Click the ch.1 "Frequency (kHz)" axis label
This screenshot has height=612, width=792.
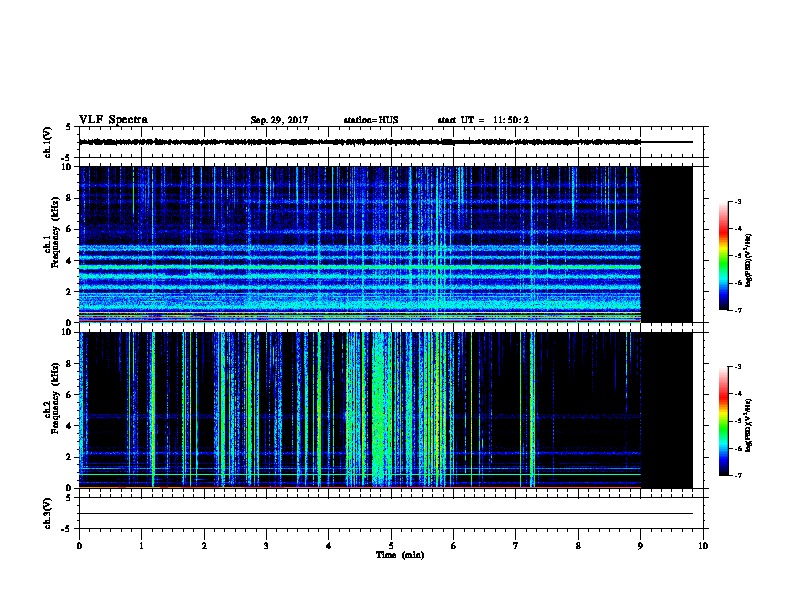coord(55,232)
